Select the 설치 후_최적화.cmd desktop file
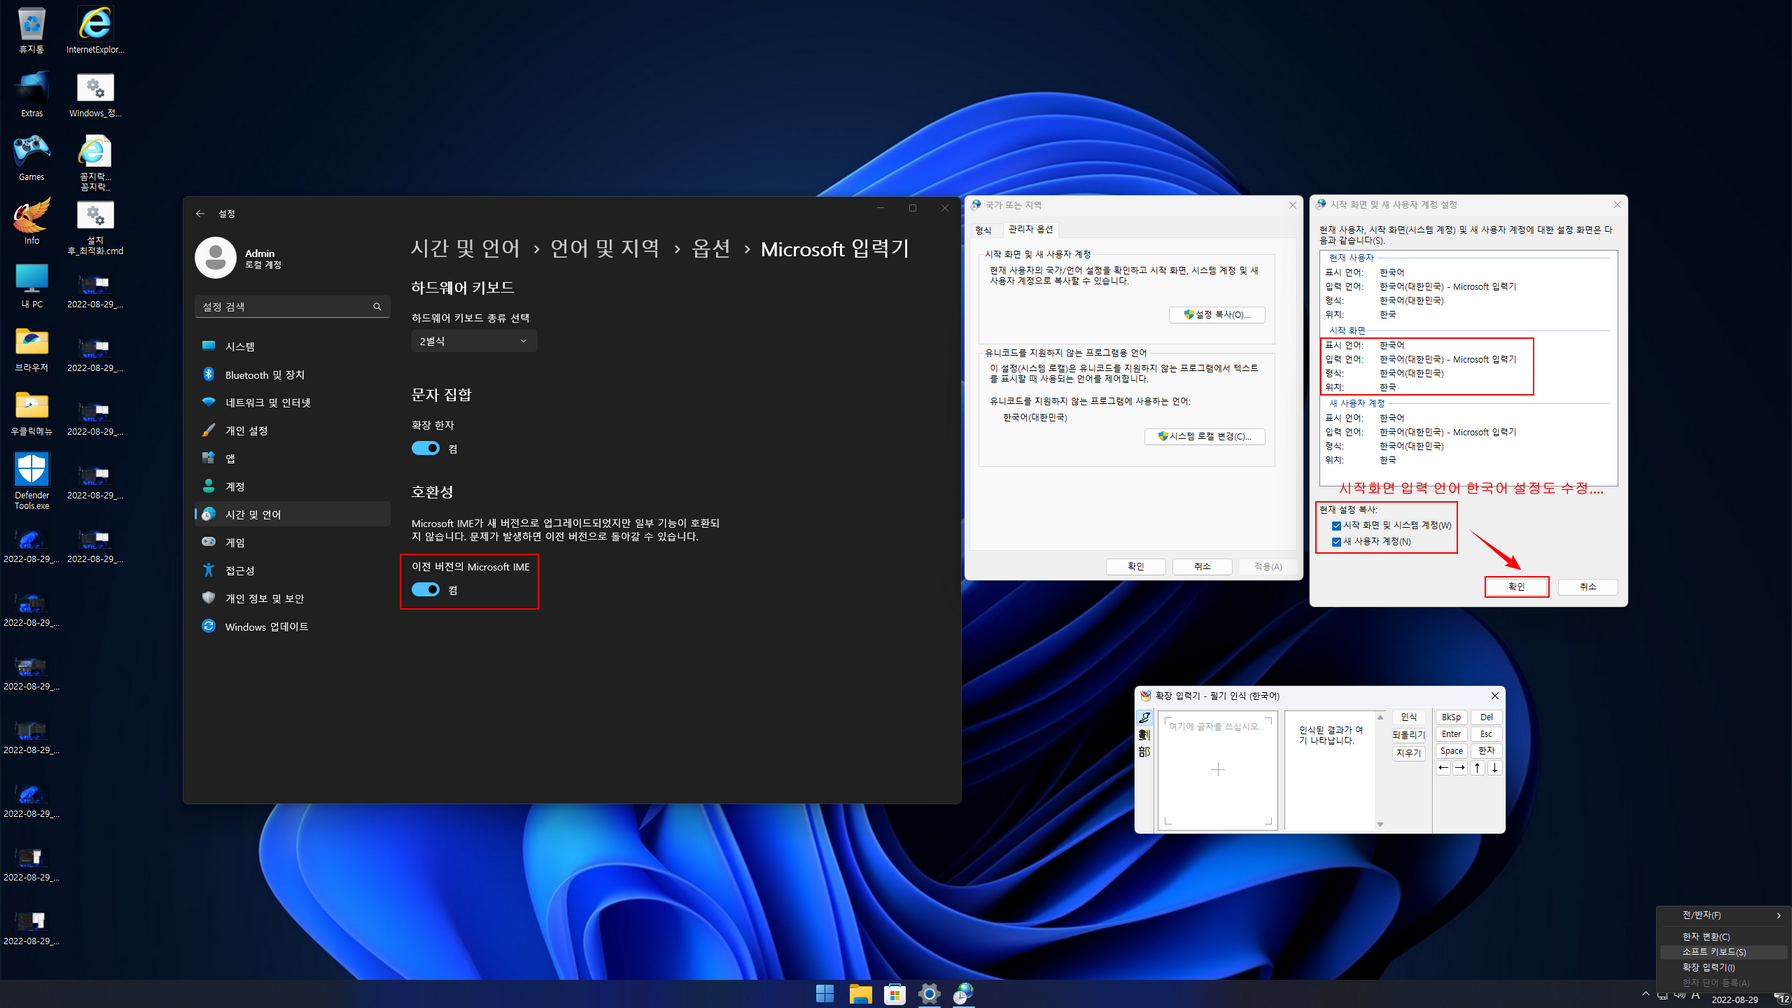This screenshot has height=1008, width=1792. [x=95, y=228]
